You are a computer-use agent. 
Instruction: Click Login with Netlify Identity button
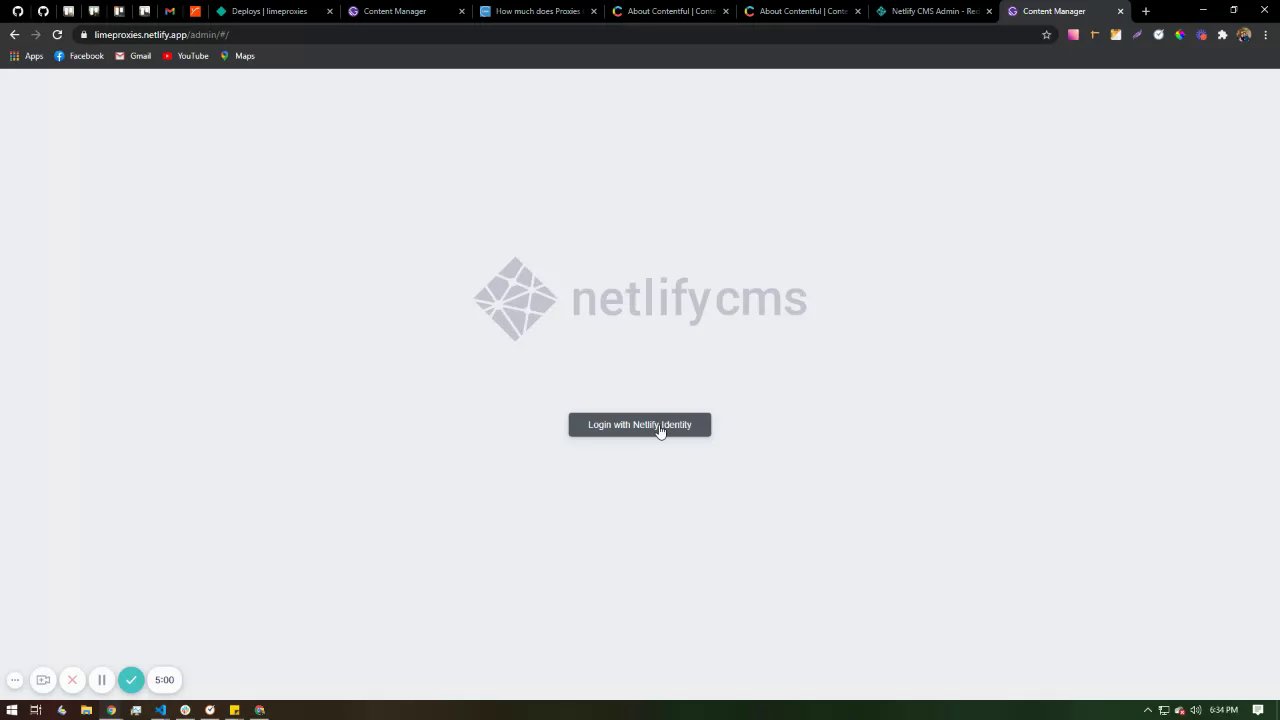640,425
